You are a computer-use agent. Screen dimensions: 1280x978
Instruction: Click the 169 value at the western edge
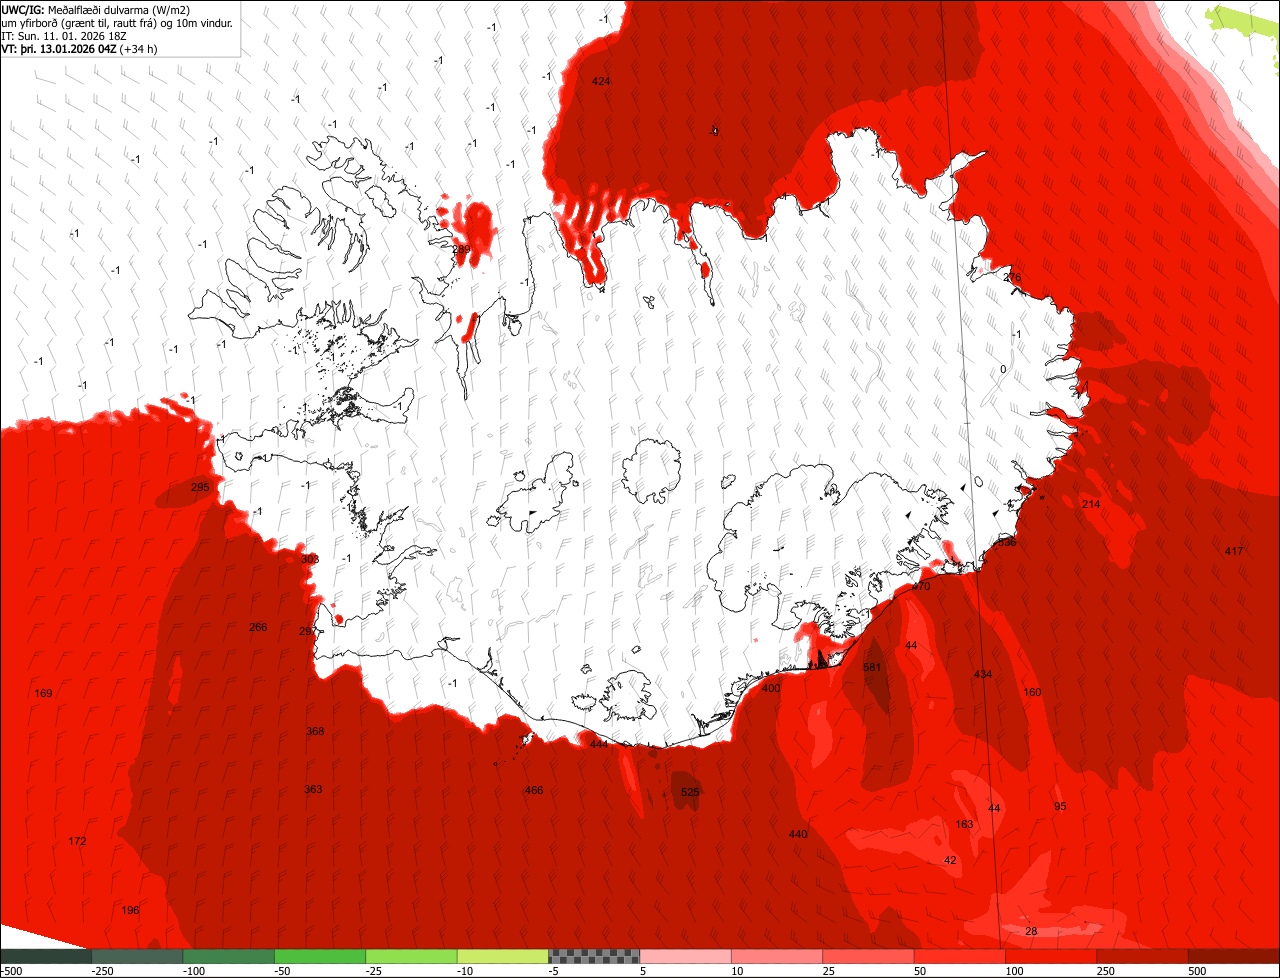[43, 693]
